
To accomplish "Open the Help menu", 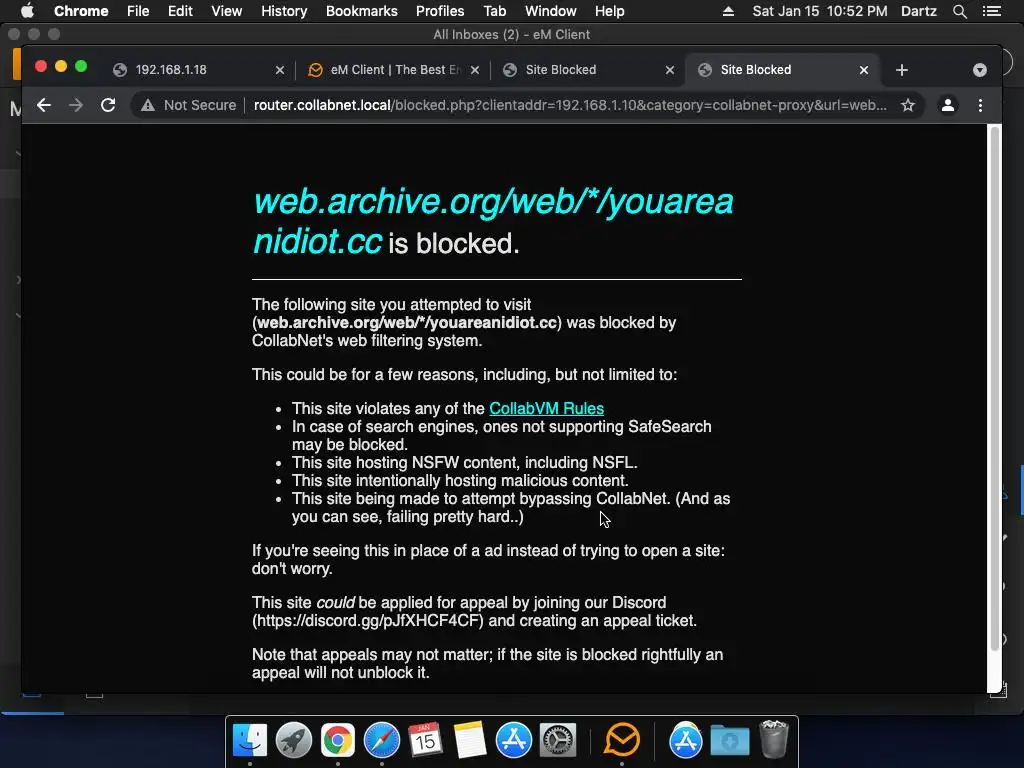I will 609,11.
